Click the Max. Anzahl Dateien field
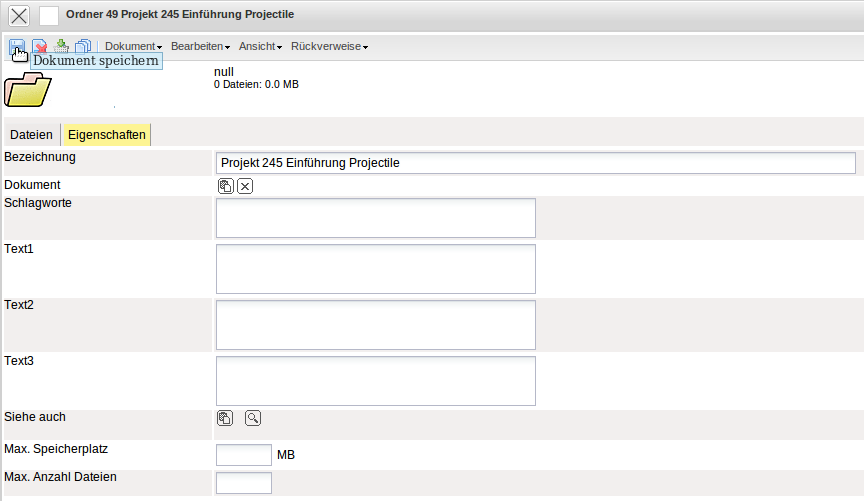864x501 pixels. click(x=243, y=483)
